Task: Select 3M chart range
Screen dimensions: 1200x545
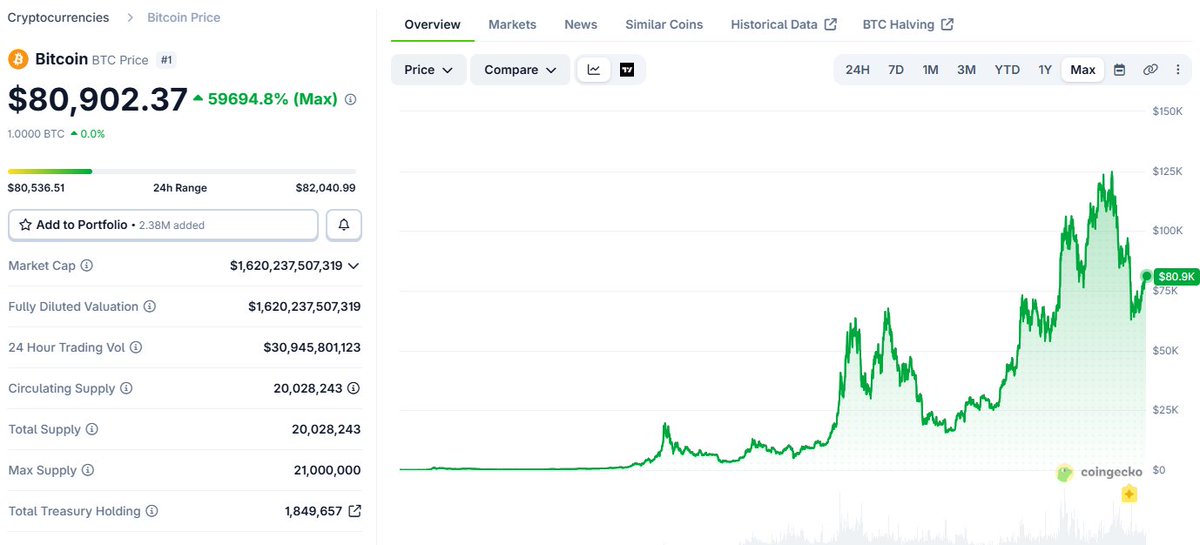Action: 966,70
